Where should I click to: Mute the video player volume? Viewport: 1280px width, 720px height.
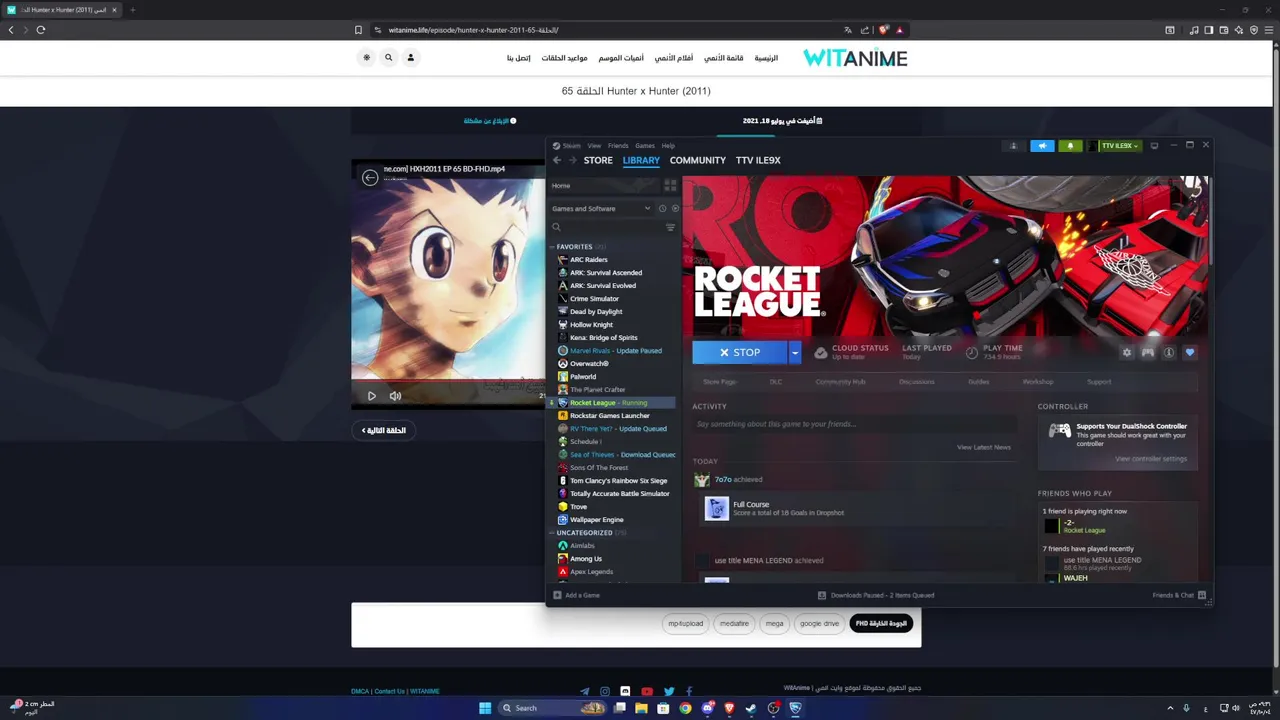tap(395, 396)
